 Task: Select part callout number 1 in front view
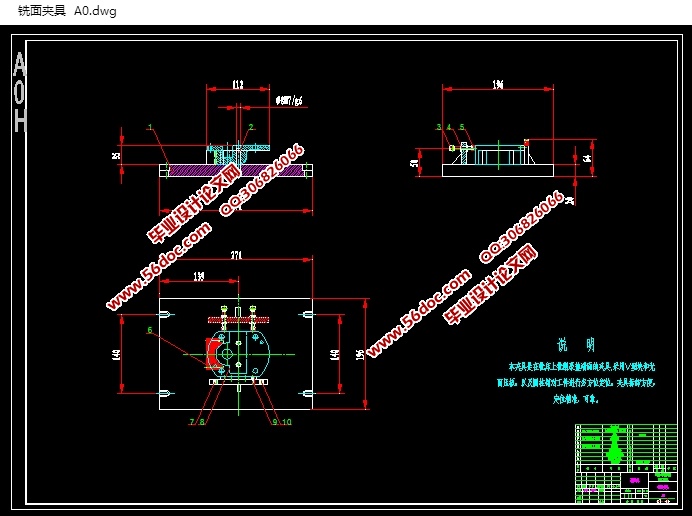tap(149, 127)
